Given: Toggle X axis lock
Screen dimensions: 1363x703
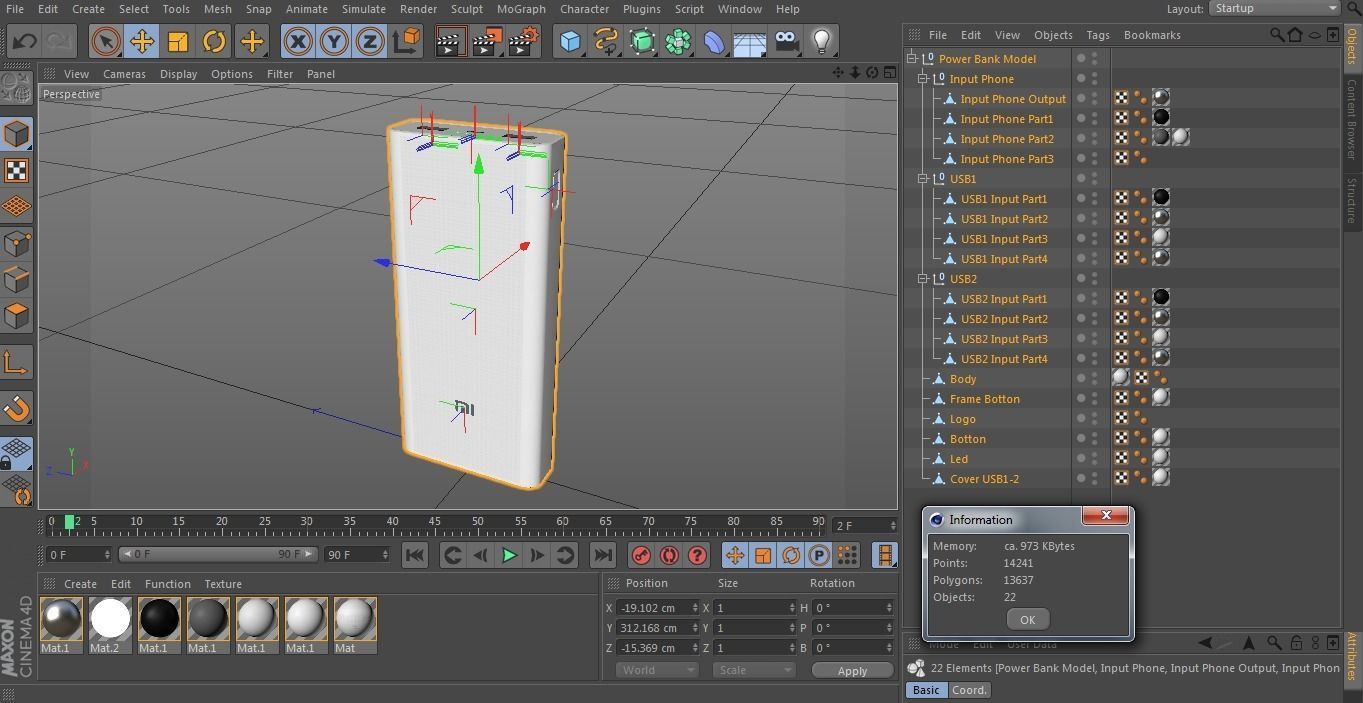Looking at the screenshot, I should 297,41.
